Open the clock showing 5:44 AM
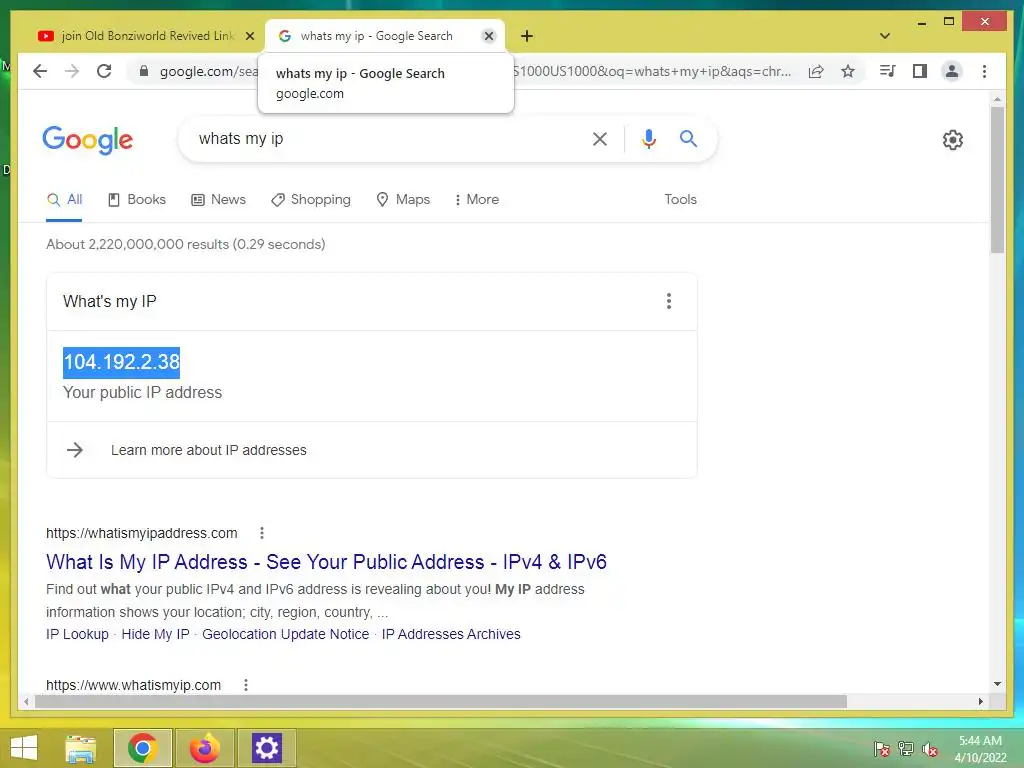1024x768 pixels. [980, 748]
